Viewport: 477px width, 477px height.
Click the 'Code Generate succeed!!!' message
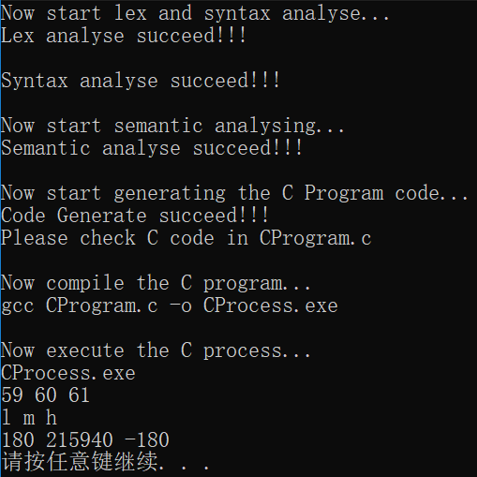point(135,216)
